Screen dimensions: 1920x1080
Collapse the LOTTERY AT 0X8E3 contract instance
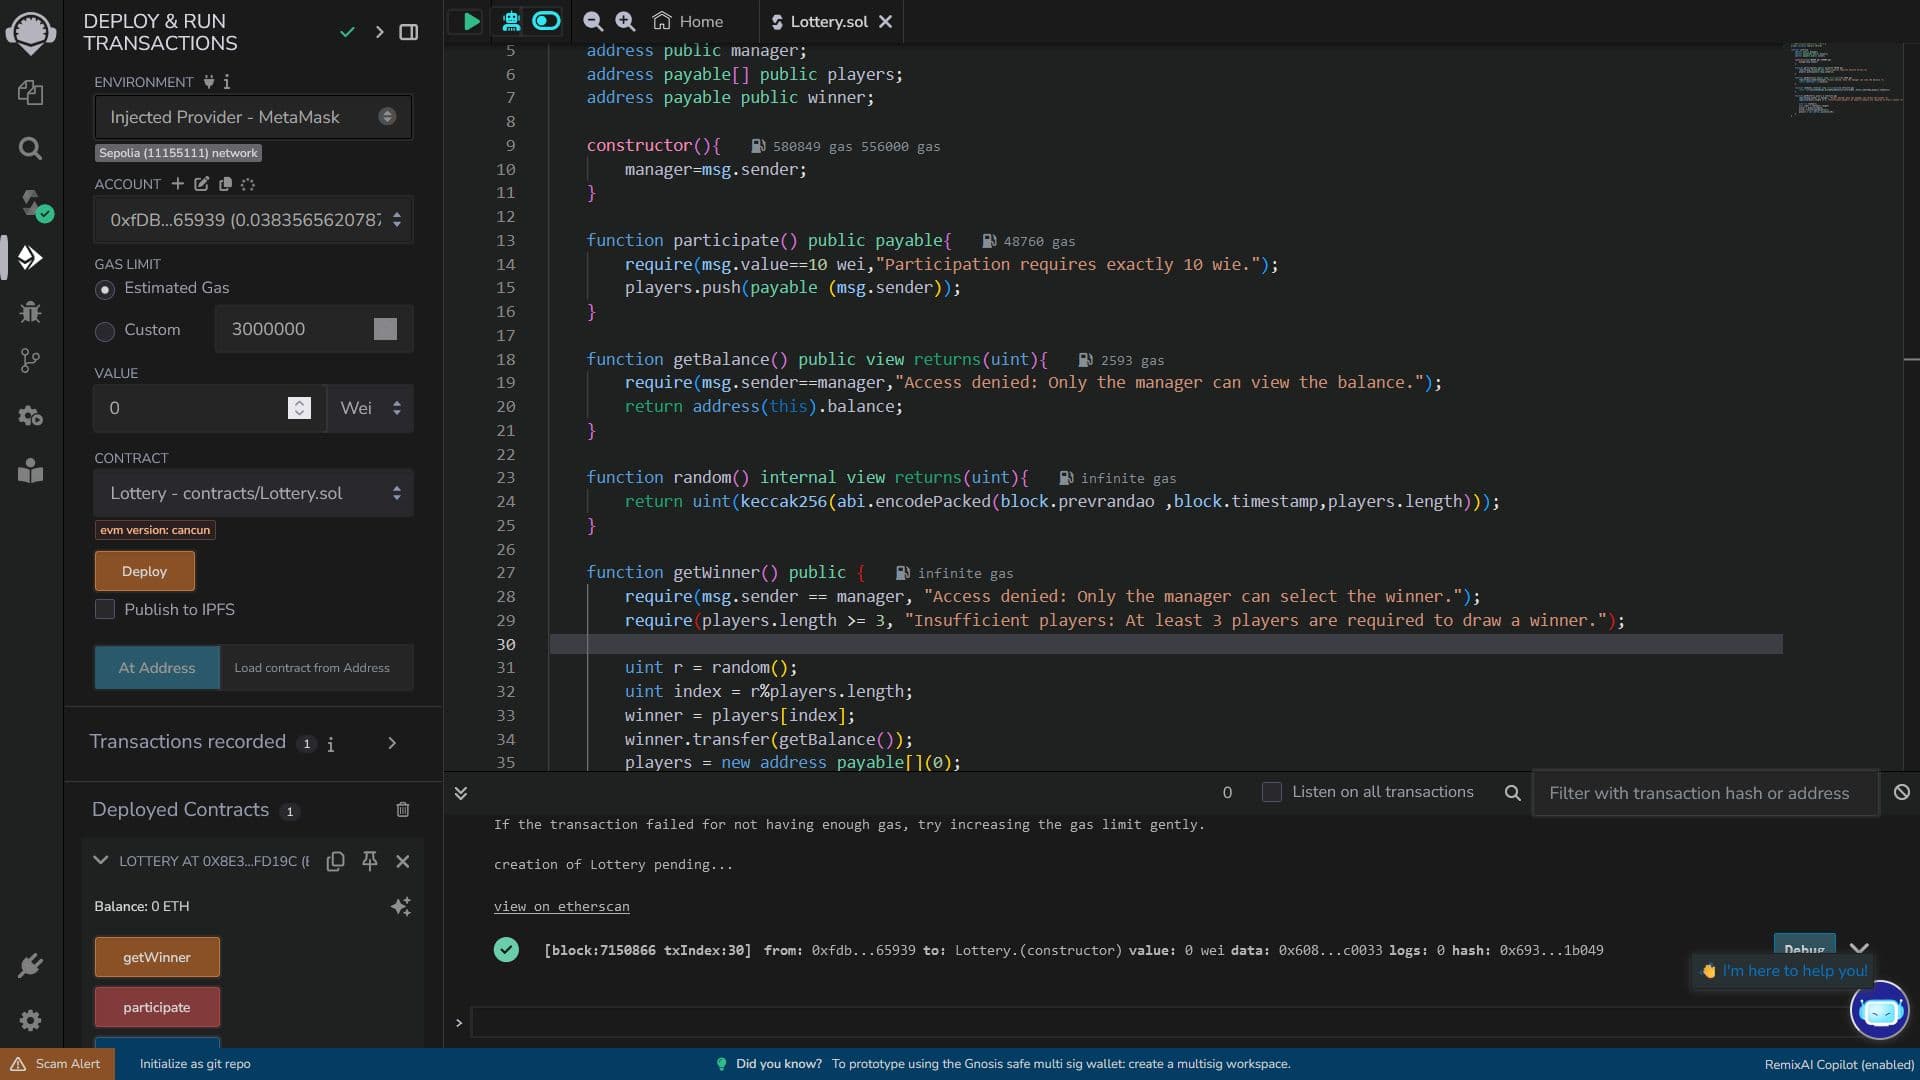pos(100,860)
